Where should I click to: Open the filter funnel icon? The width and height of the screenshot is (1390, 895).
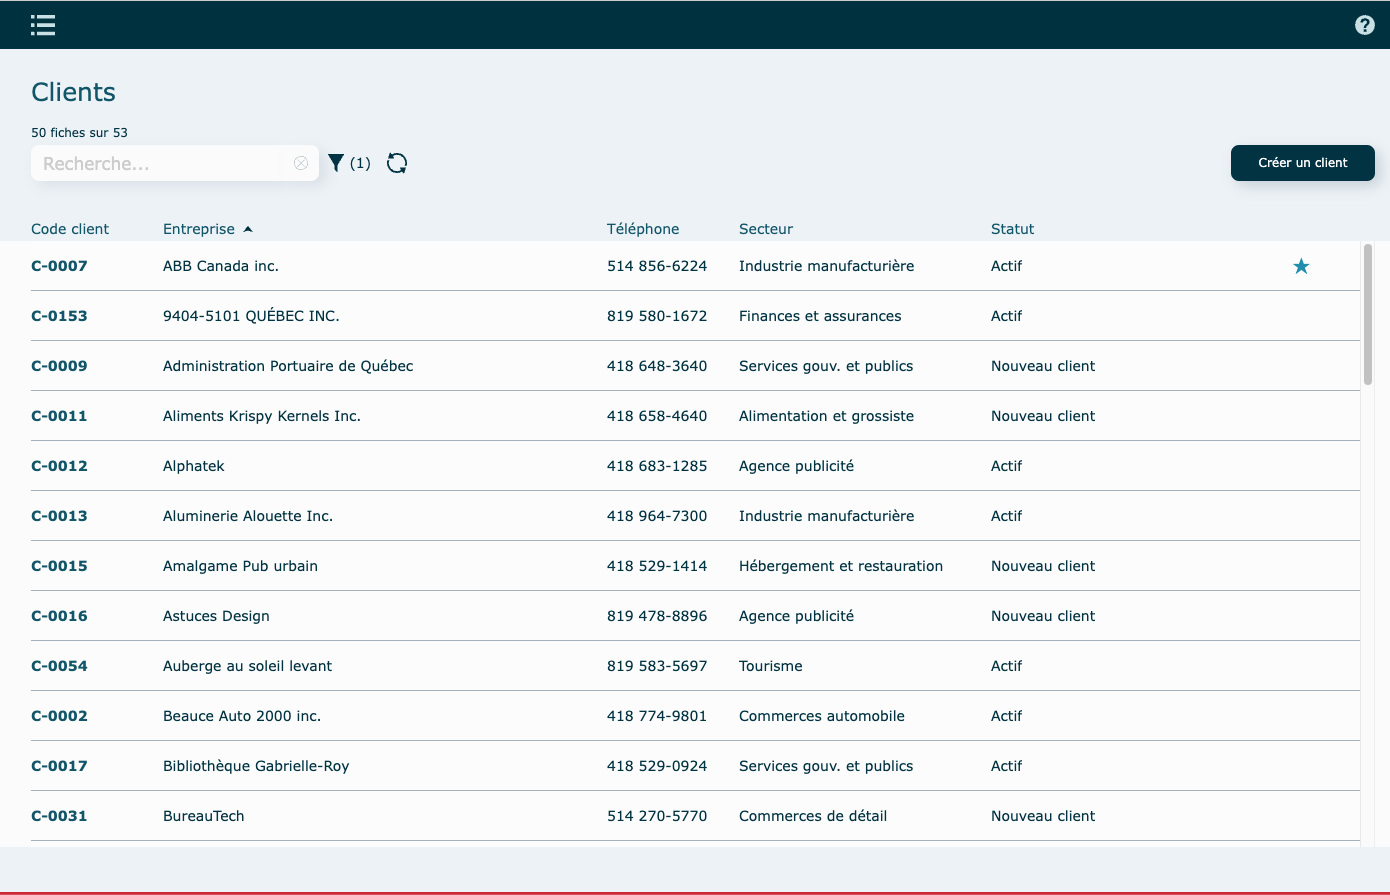[337, 163]
